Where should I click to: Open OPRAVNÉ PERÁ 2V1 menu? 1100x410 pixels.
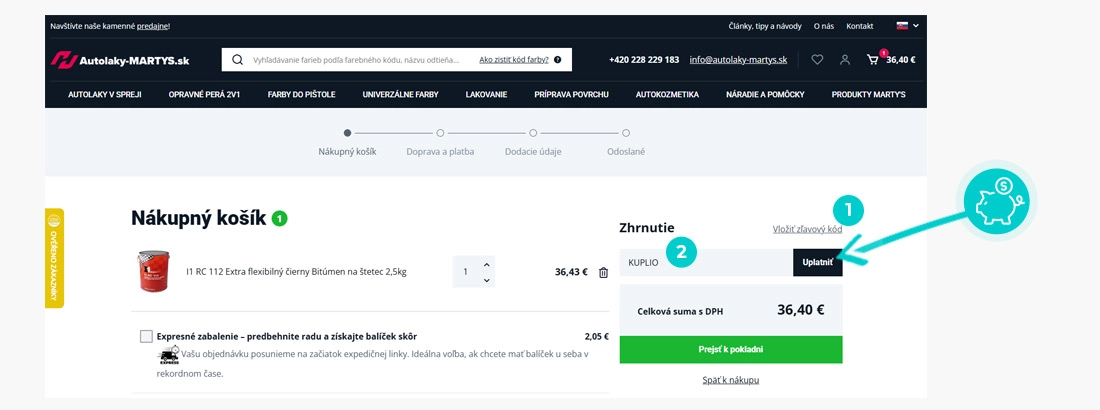point(204,94)
